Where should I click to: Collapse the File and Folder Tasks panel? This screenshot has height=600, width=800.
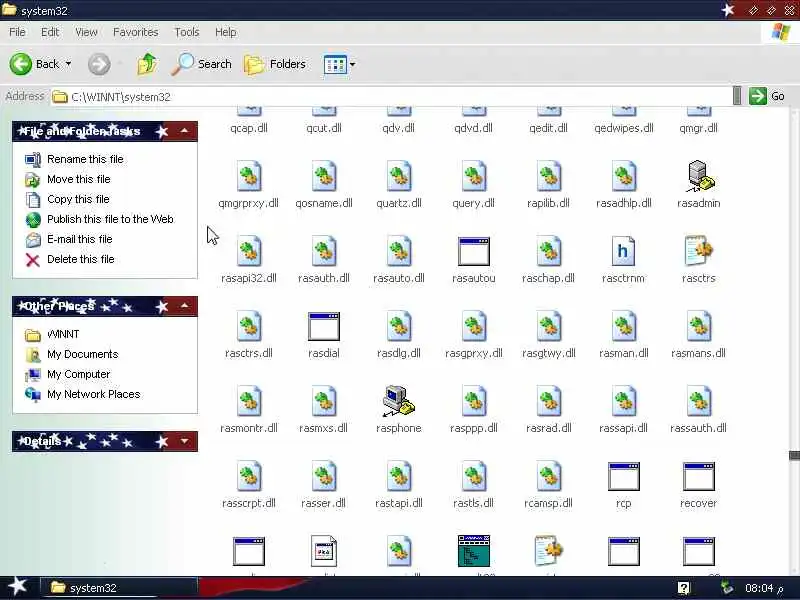click(x=184, y=132)
